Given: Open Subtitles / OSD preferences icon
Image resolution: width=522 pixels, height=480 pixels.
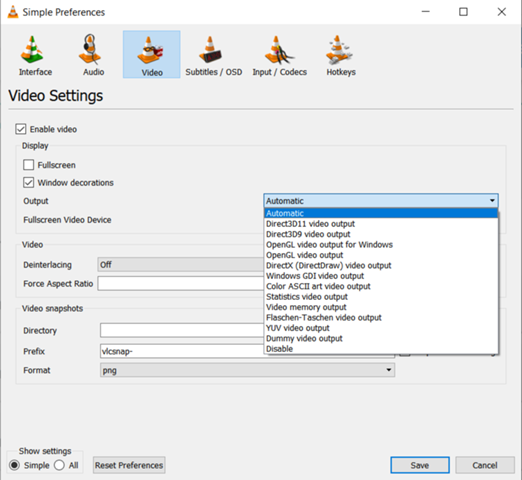Looking at the screenshot, I should click(211, 49).
